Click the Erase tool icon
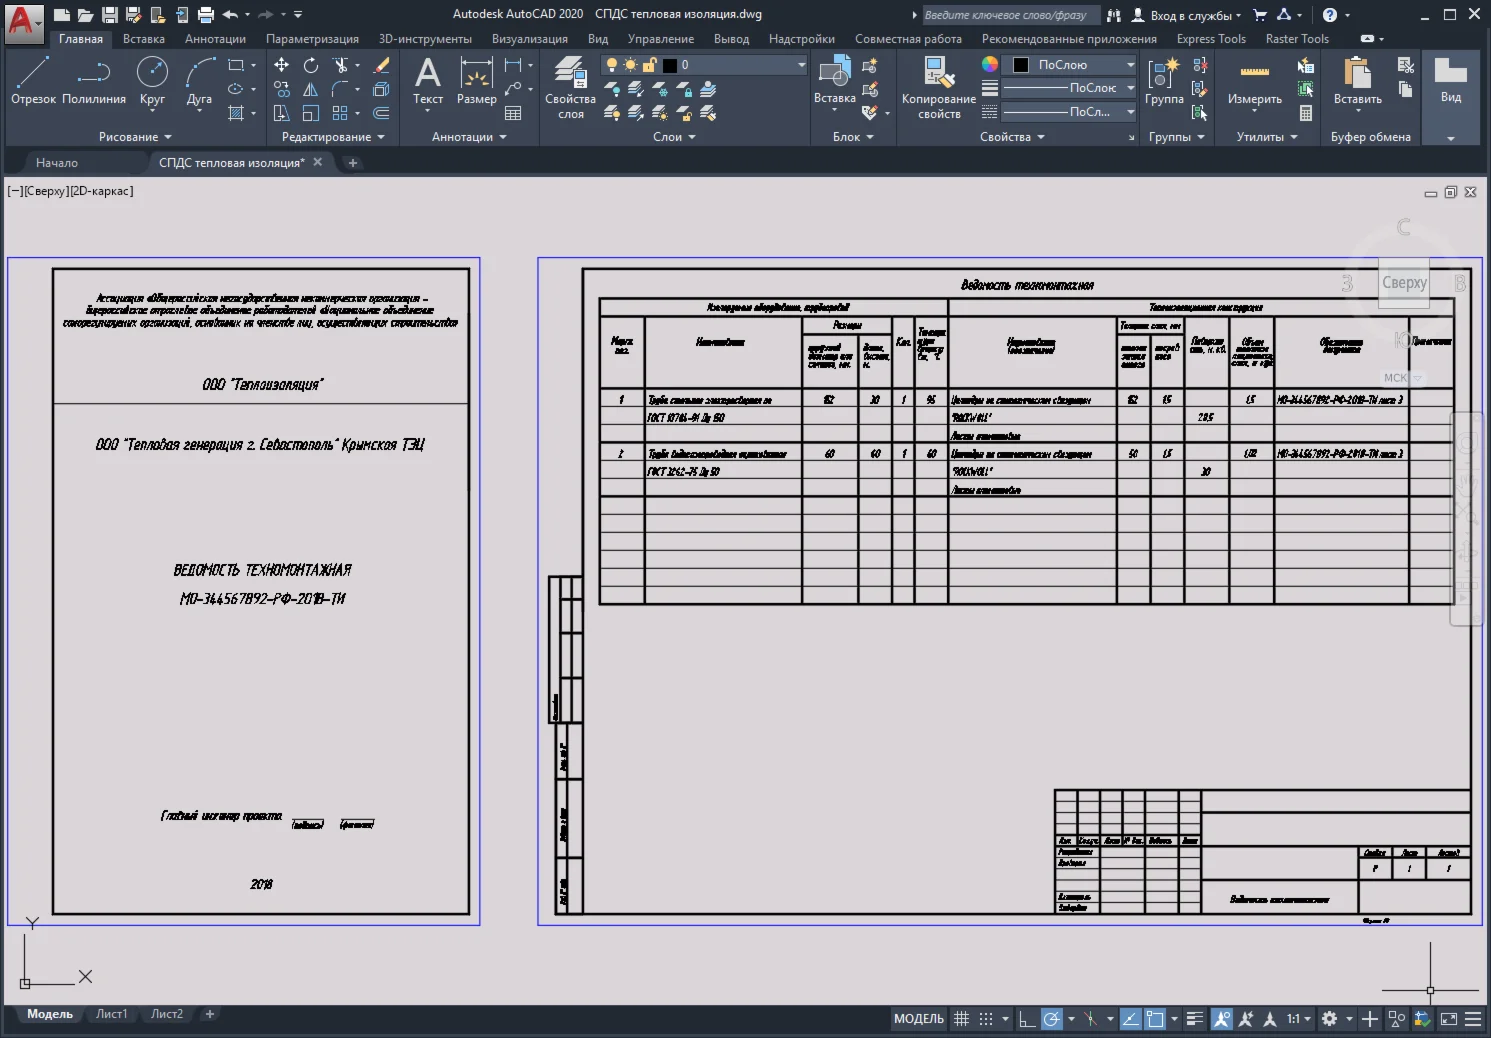1491x1038 pixels. [x=381, y=65]
